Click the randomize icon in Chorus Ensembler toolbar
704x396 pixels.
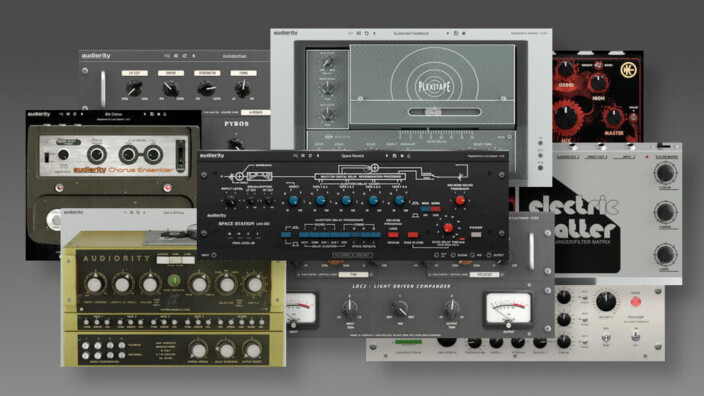pos(68,114)
